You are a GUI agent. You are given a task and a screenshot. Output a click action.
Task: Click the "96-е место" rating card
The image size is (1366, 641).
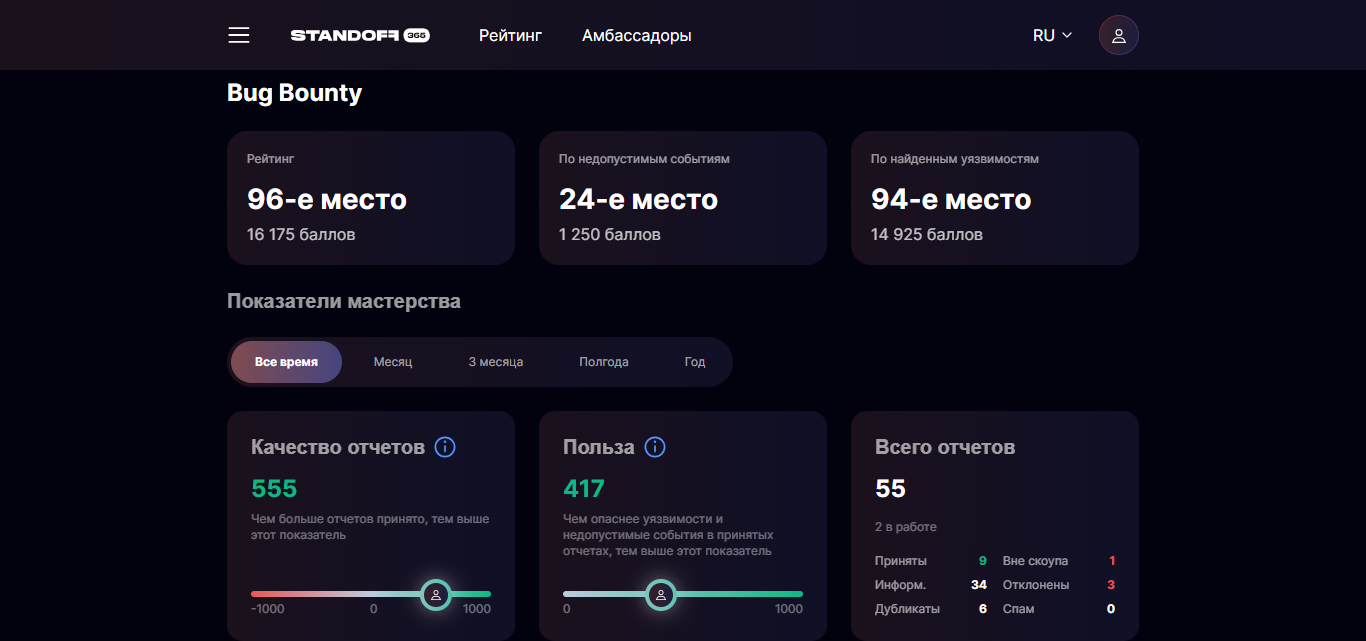(370, 197)
